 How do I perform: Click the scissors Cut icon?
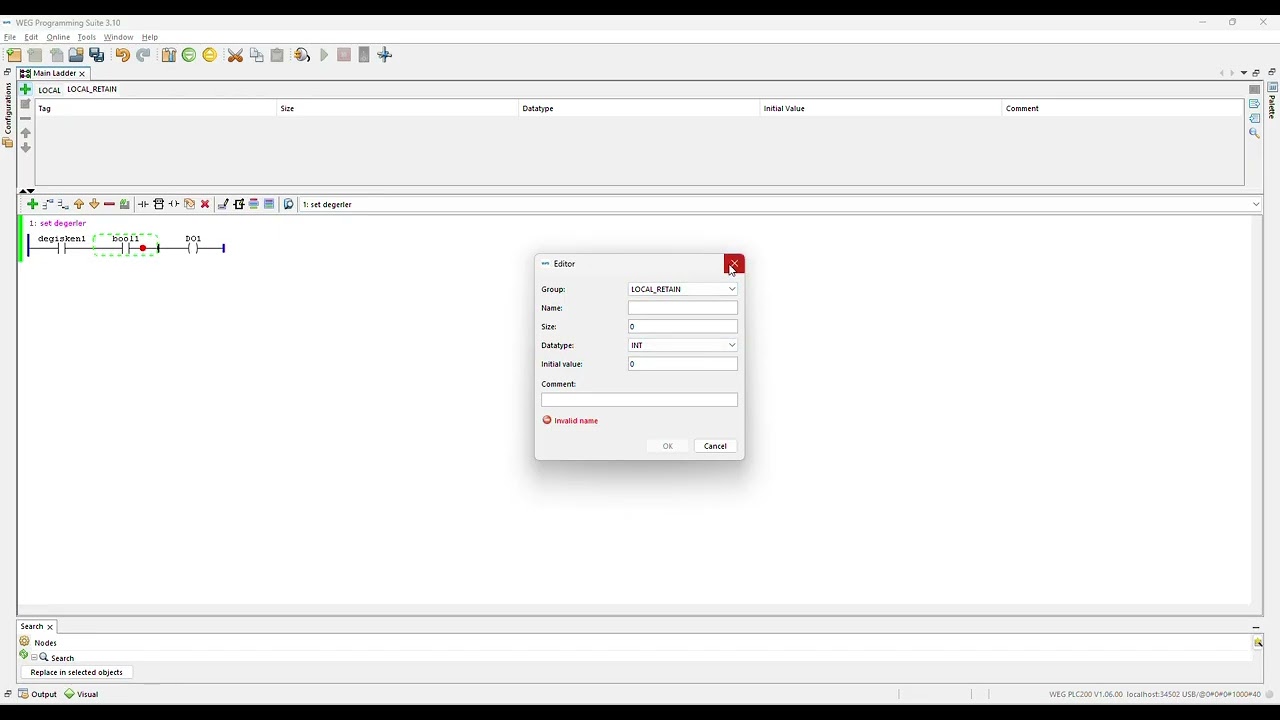coord(235,55)
